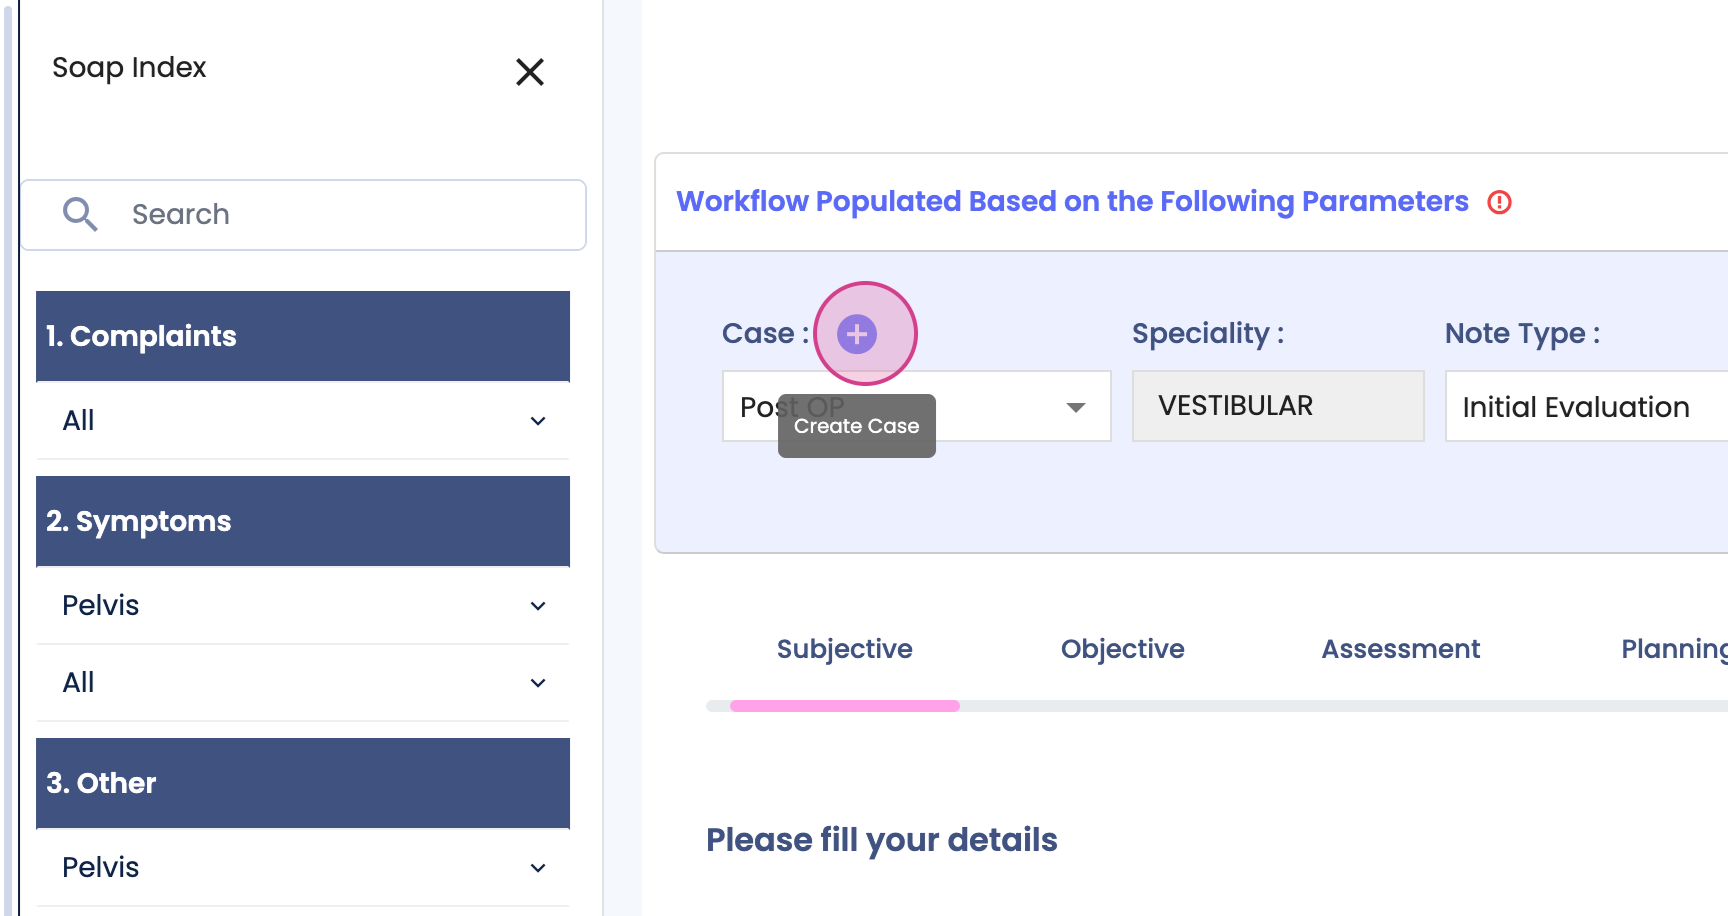Select the 2. Symptoms section header
Screen dimensions: 1728x916
pos(303,521)
